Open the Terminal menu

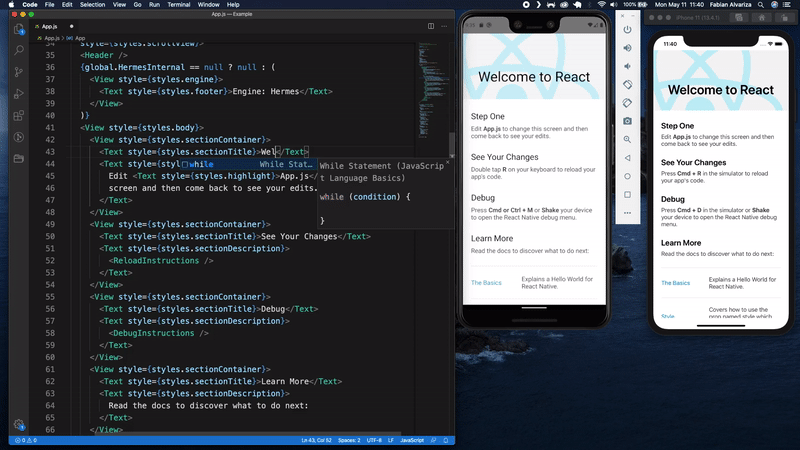(x=179, y=5)
